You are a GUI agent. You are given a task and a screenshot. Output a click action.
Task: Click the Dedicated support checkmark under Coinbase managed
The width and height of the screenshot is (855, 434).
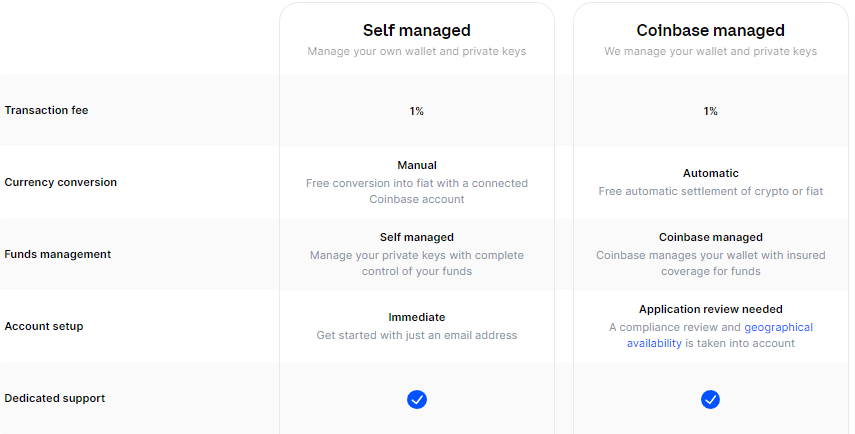710,399
